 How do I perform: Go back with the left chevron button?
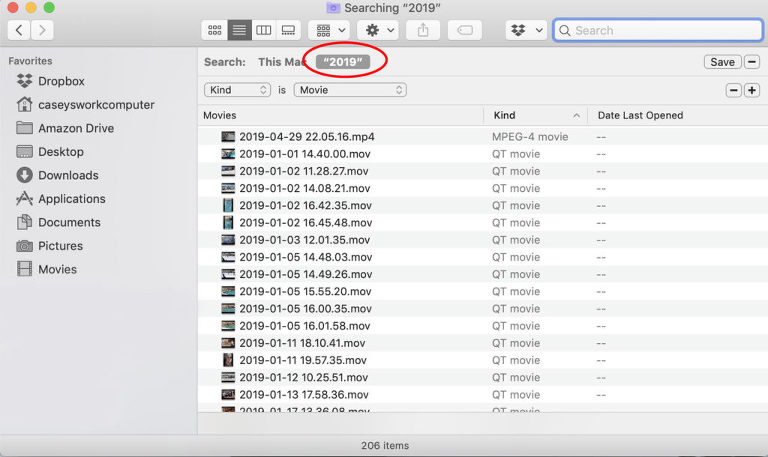pyautogui.click(x=19, y=30)
